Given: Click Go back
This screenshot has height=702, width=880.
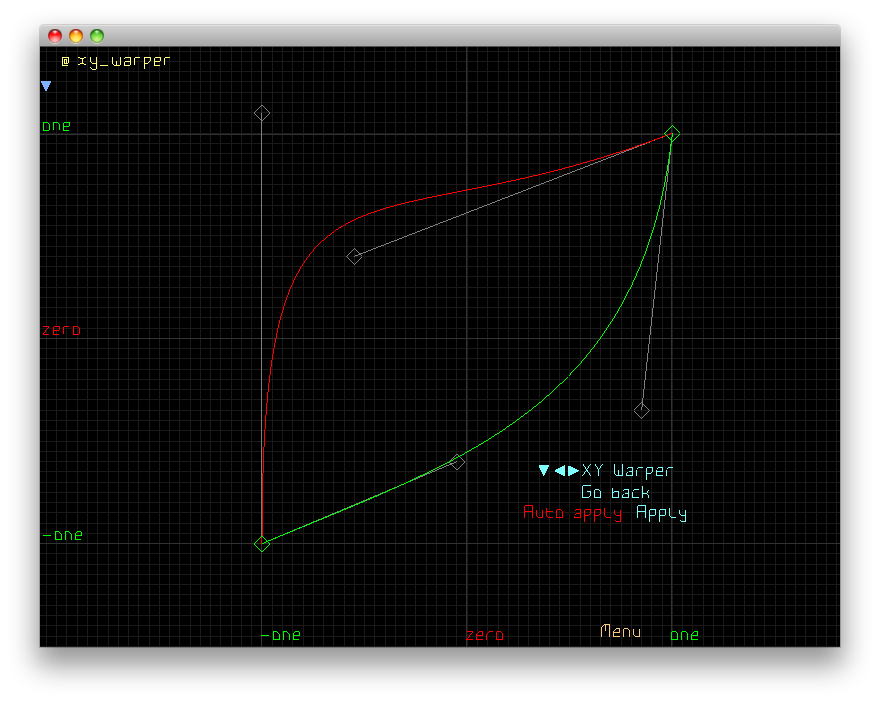Looking at the screenshot, I should (x=615, y=492).
